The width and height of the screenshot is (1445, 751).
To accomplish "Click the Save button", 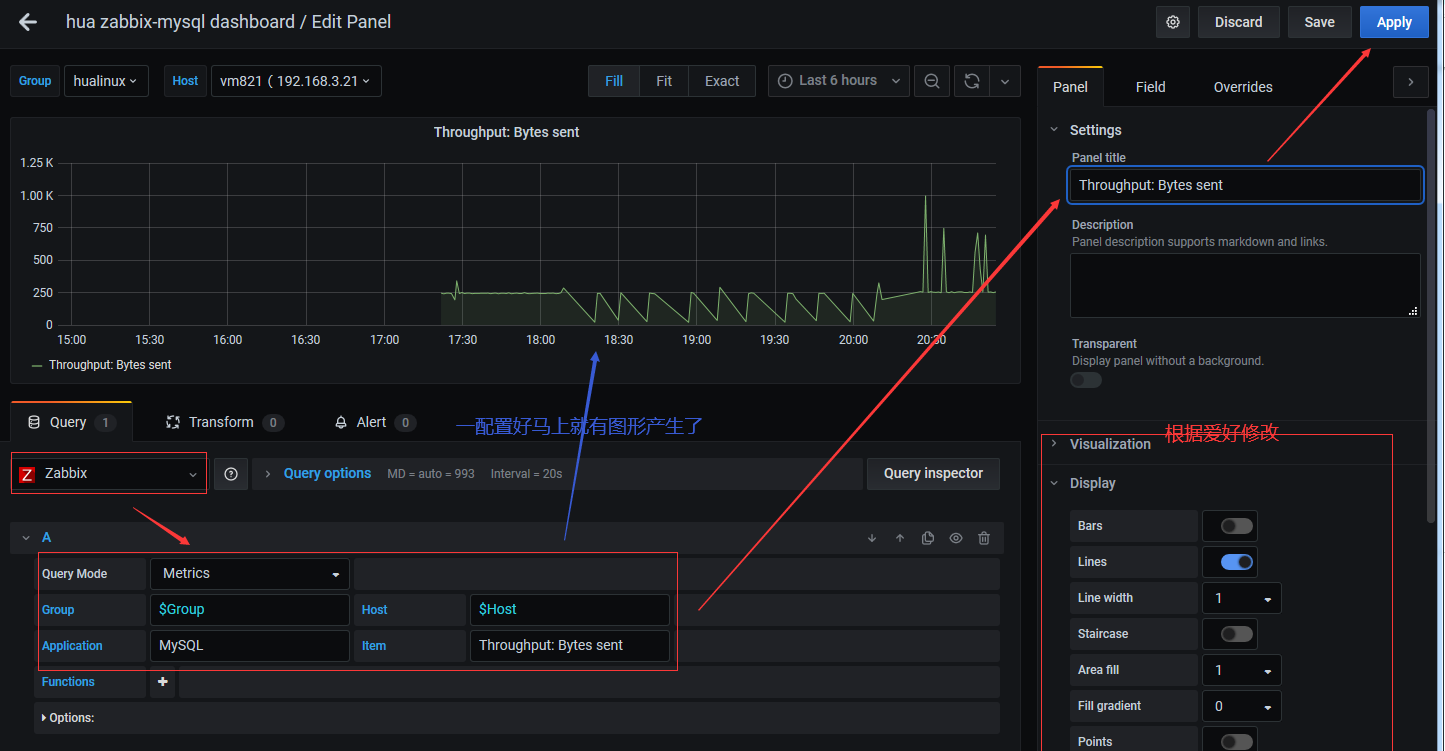I will [1320, 22].
